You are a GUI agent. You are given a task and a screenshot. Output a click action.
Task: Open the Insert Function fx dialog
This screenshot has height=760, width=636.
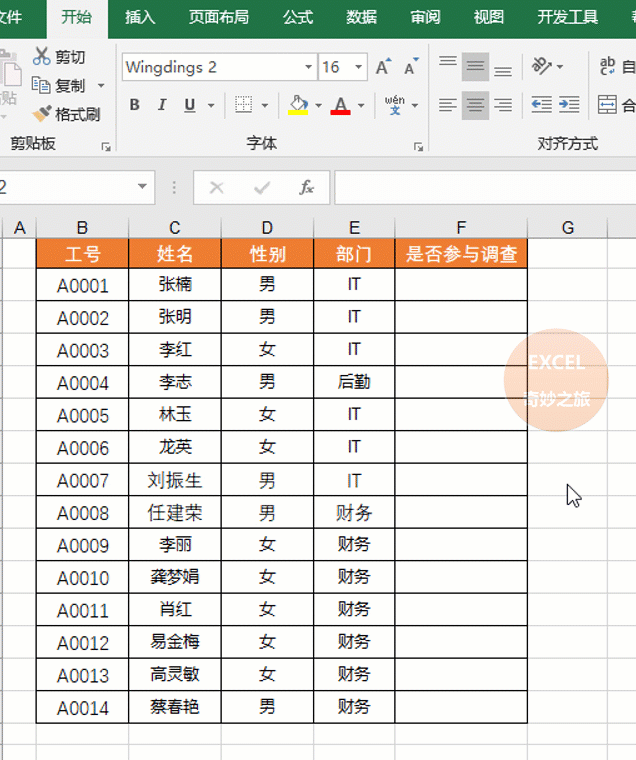(x=306, y=187)
